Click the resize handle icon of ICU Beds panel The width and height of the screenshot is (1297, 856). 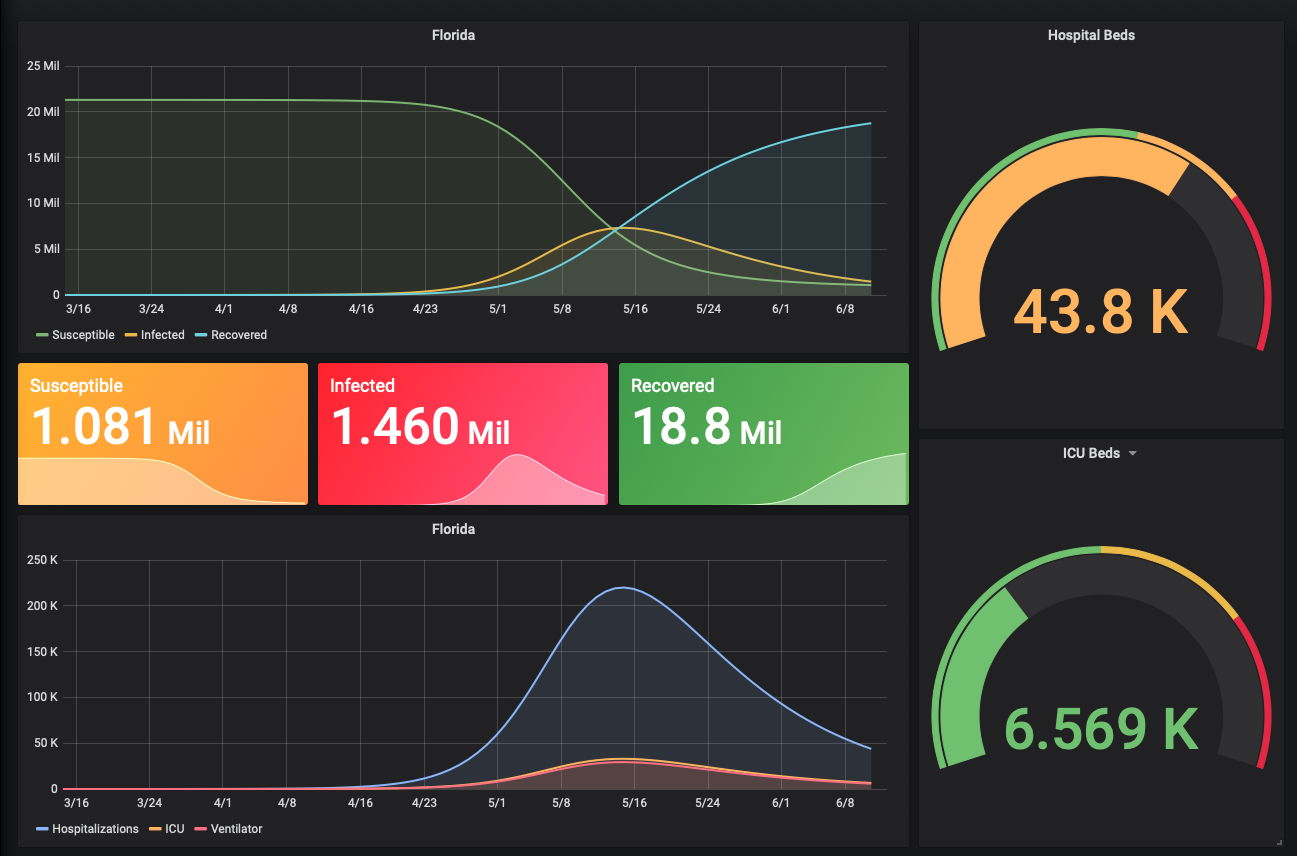(1278, 842)
